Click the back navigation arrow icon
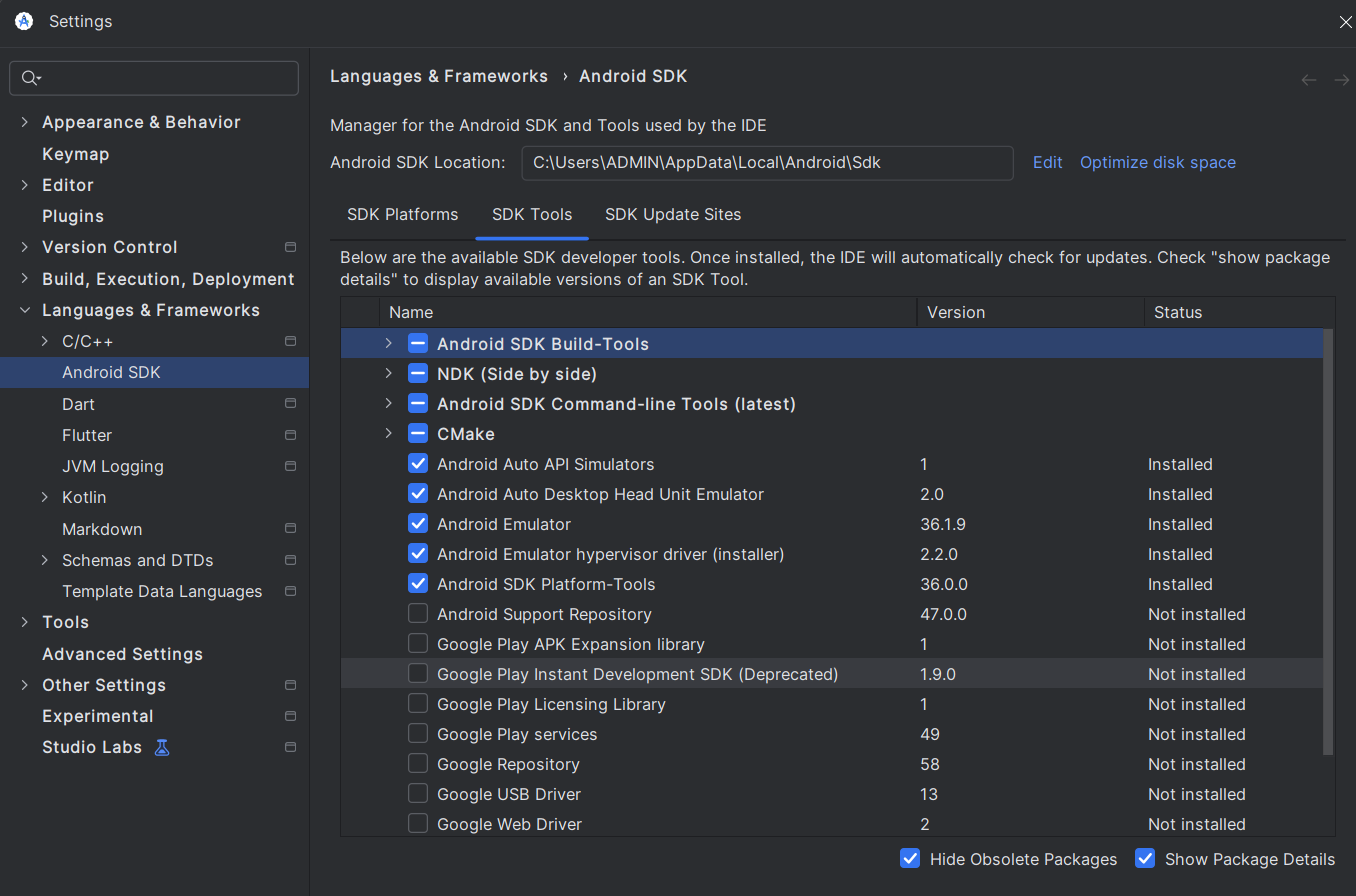The image size is (1356, 896). (x=1309, y=80)
